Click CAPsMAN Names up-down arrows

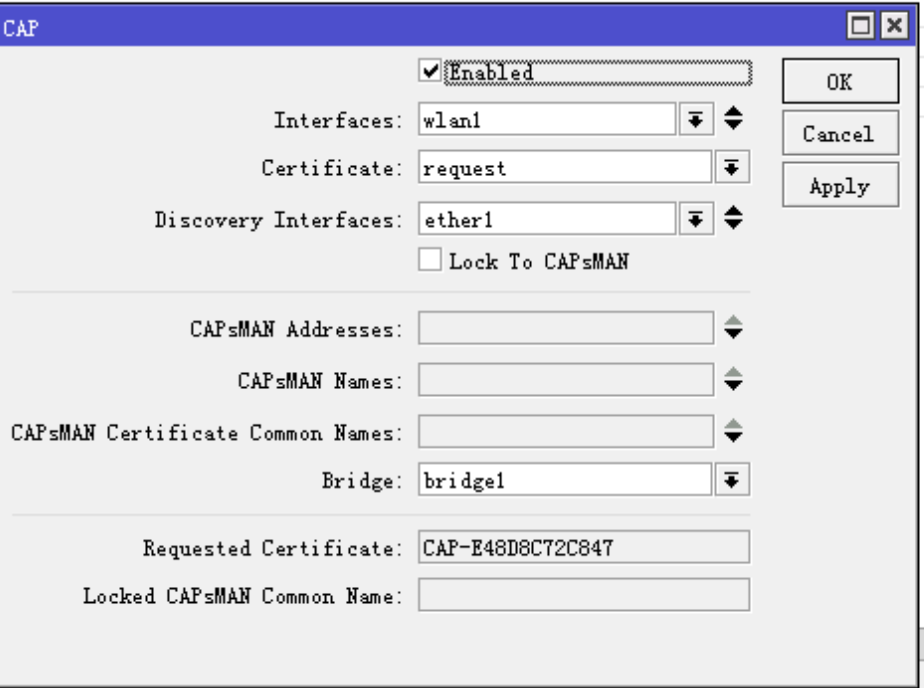(733, 379)
